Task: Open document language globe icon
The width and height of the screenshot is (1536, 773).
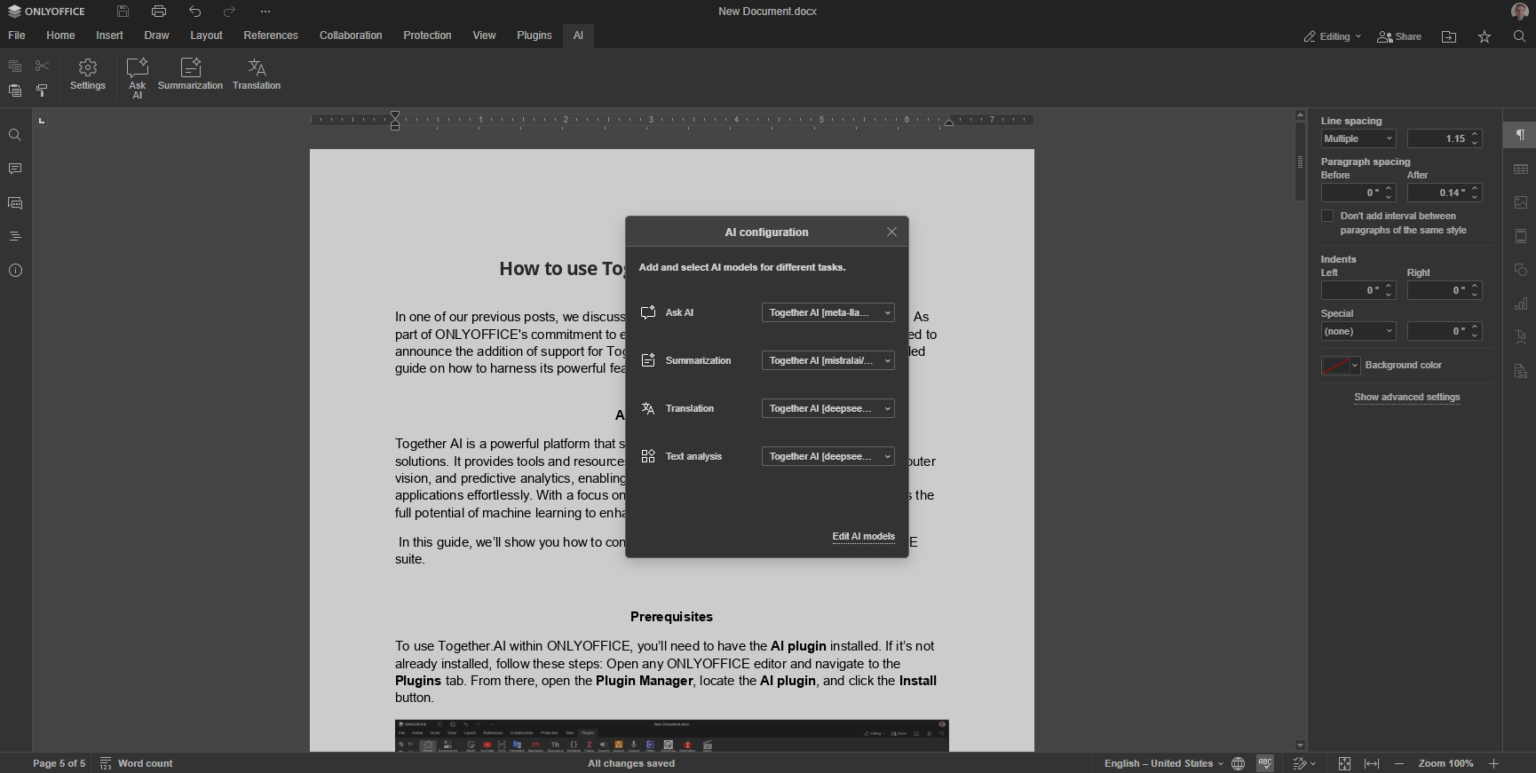Action: tap(1238, 763)
